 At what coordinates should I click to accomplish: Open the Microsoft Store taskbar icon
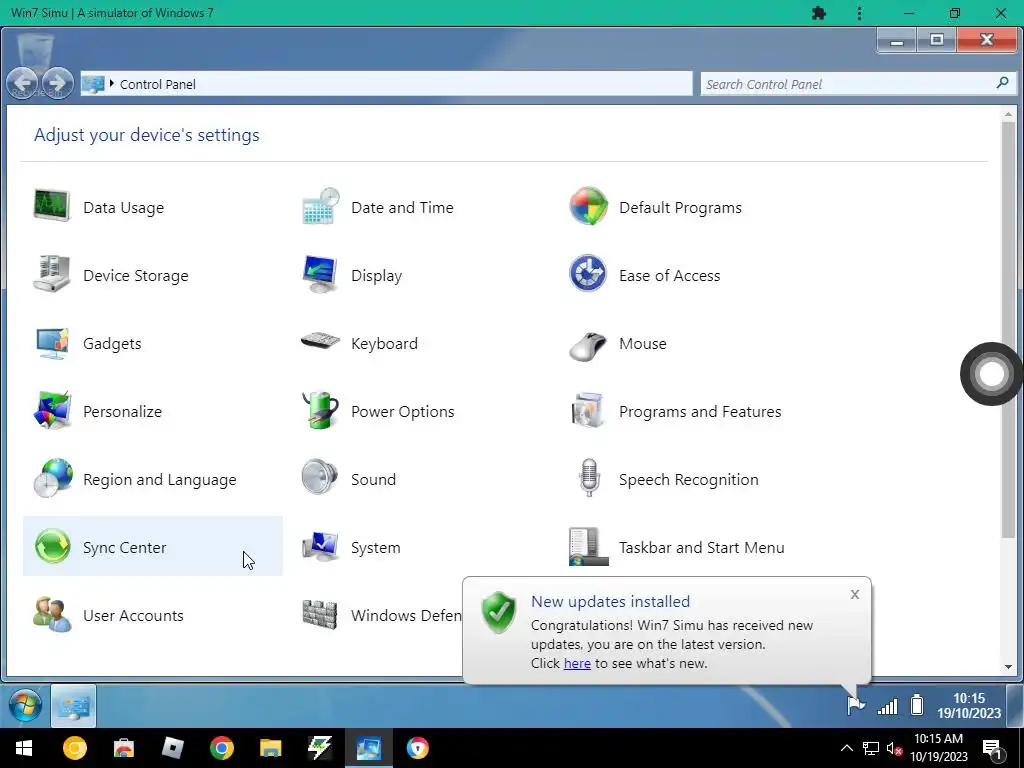(123, 748)
